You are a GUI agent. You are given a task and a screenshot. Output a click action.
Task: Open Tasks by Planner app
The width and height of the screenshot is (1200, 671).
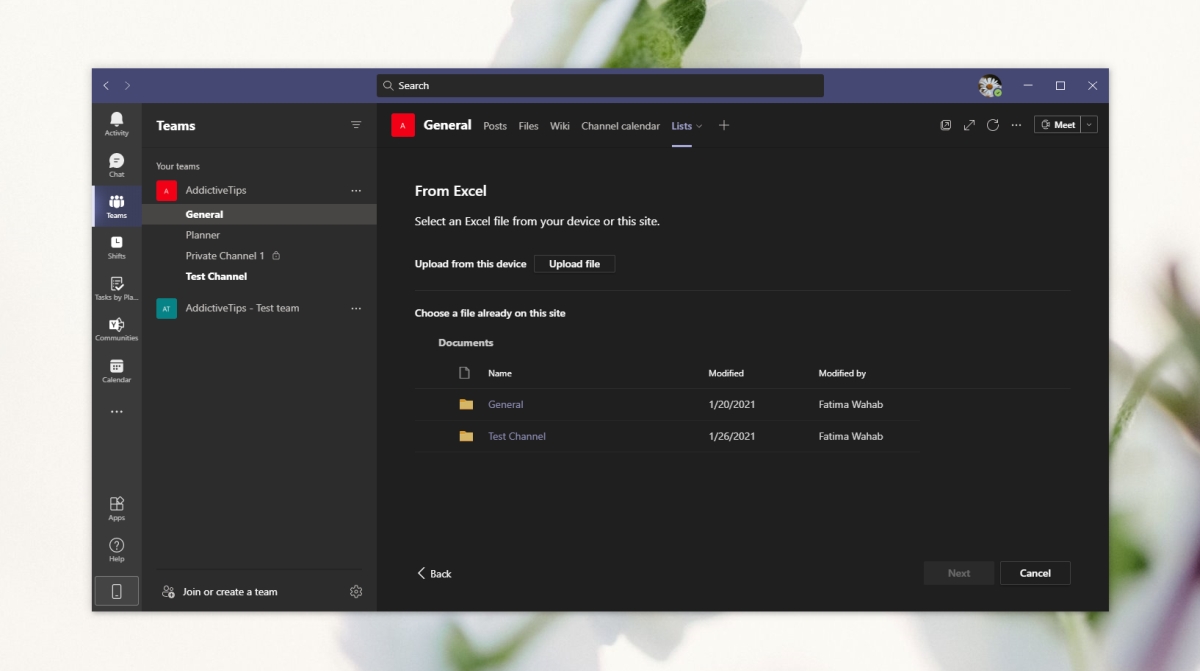click(x=117, y=288)
